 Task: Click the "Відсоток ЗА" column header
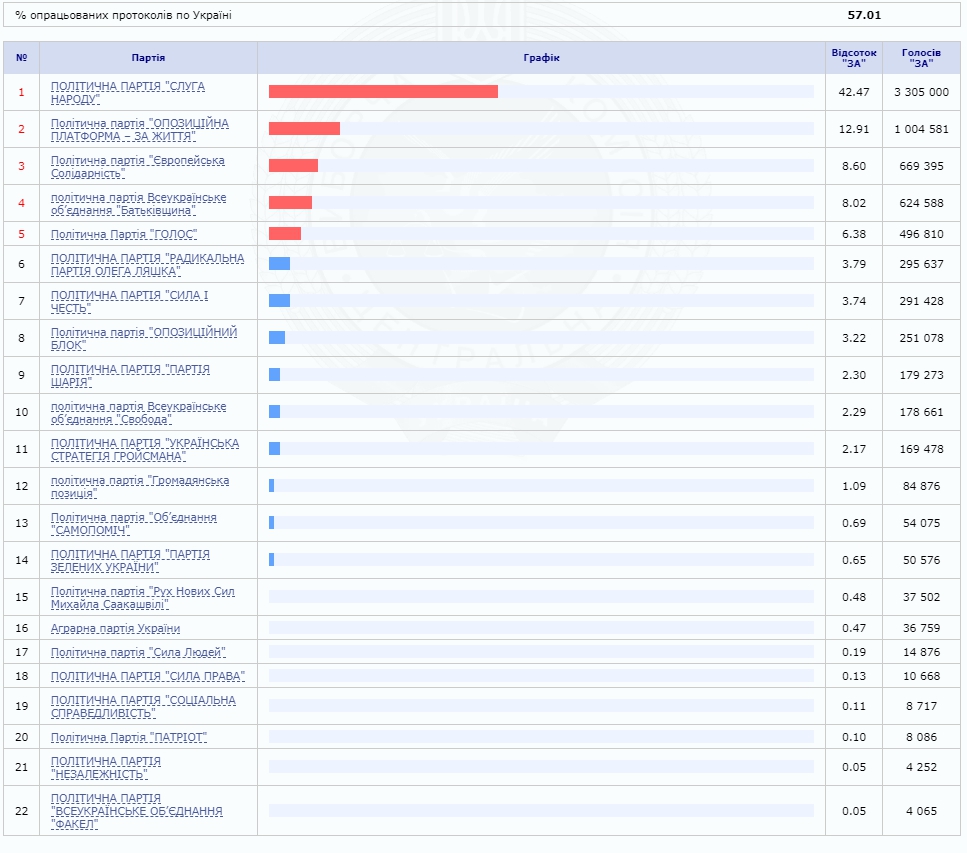(853, 58)
